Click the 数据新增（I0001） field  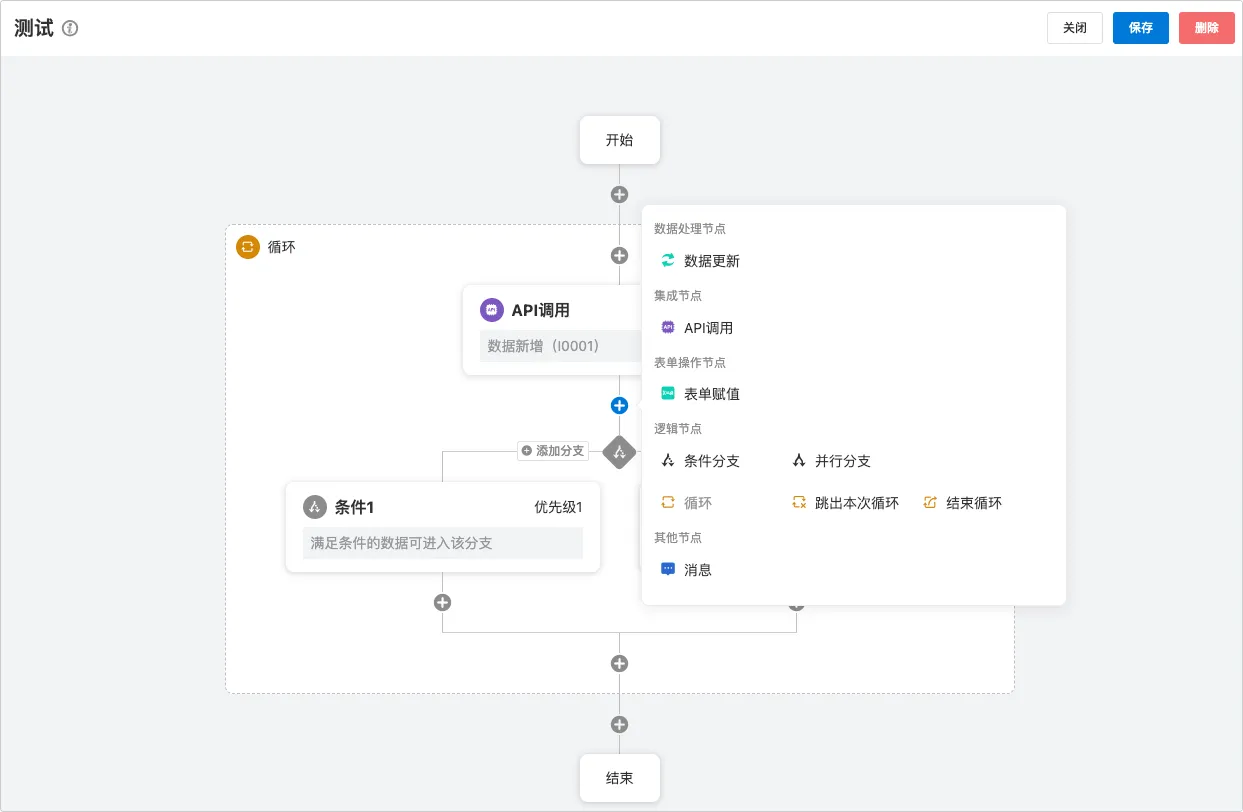point(560,346)
